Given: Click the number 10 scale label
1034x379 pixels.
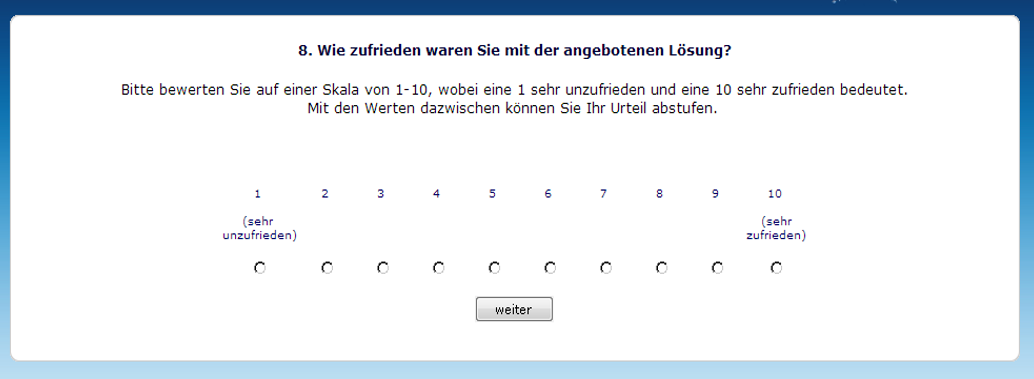Looking at the screenshot, I should pyautogui.click(x=775, y=194).
